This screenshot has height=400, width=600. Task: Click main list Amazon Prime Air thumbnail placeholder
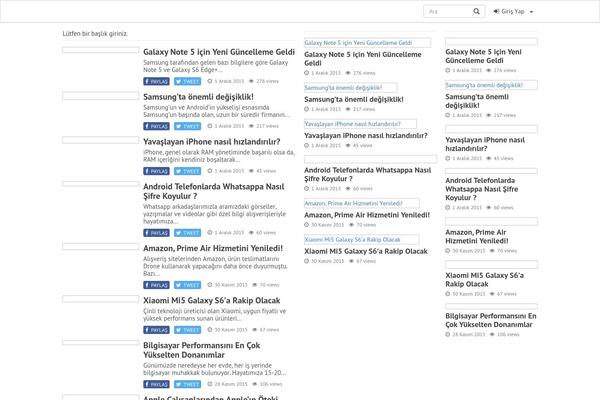click(101, 247)
